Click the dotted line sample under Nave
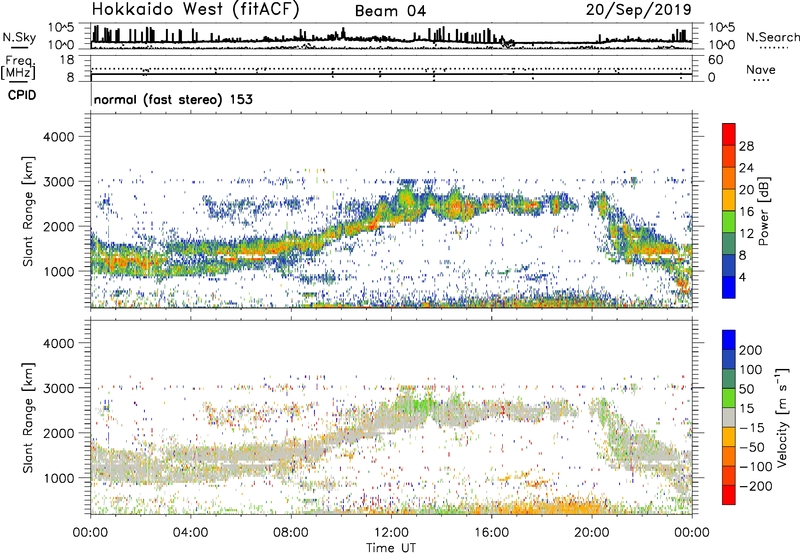 pyautogui.click(x=761, y=81)
